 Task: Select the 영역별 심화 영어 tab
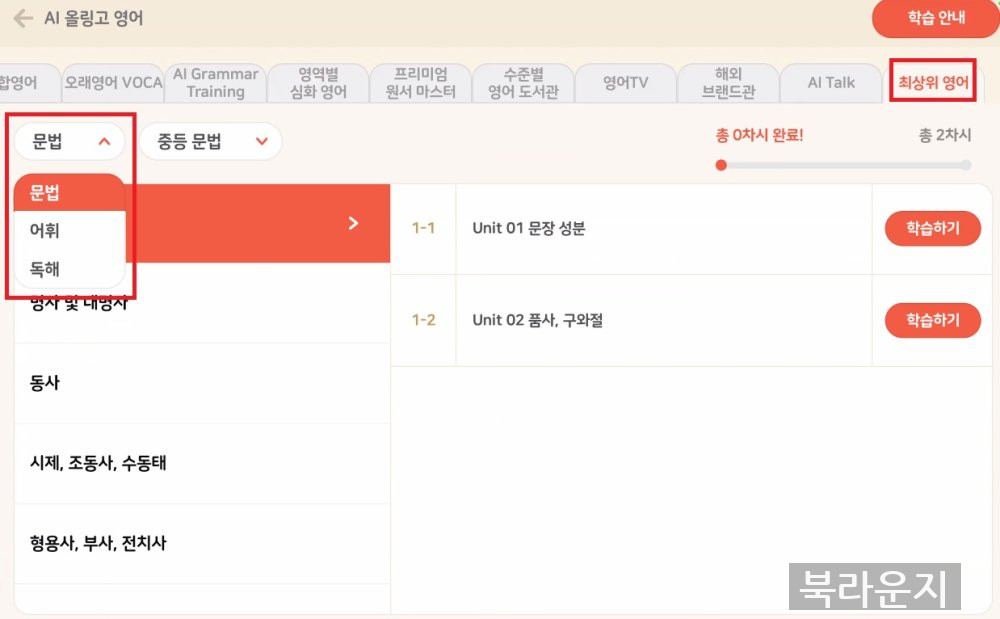318,83
